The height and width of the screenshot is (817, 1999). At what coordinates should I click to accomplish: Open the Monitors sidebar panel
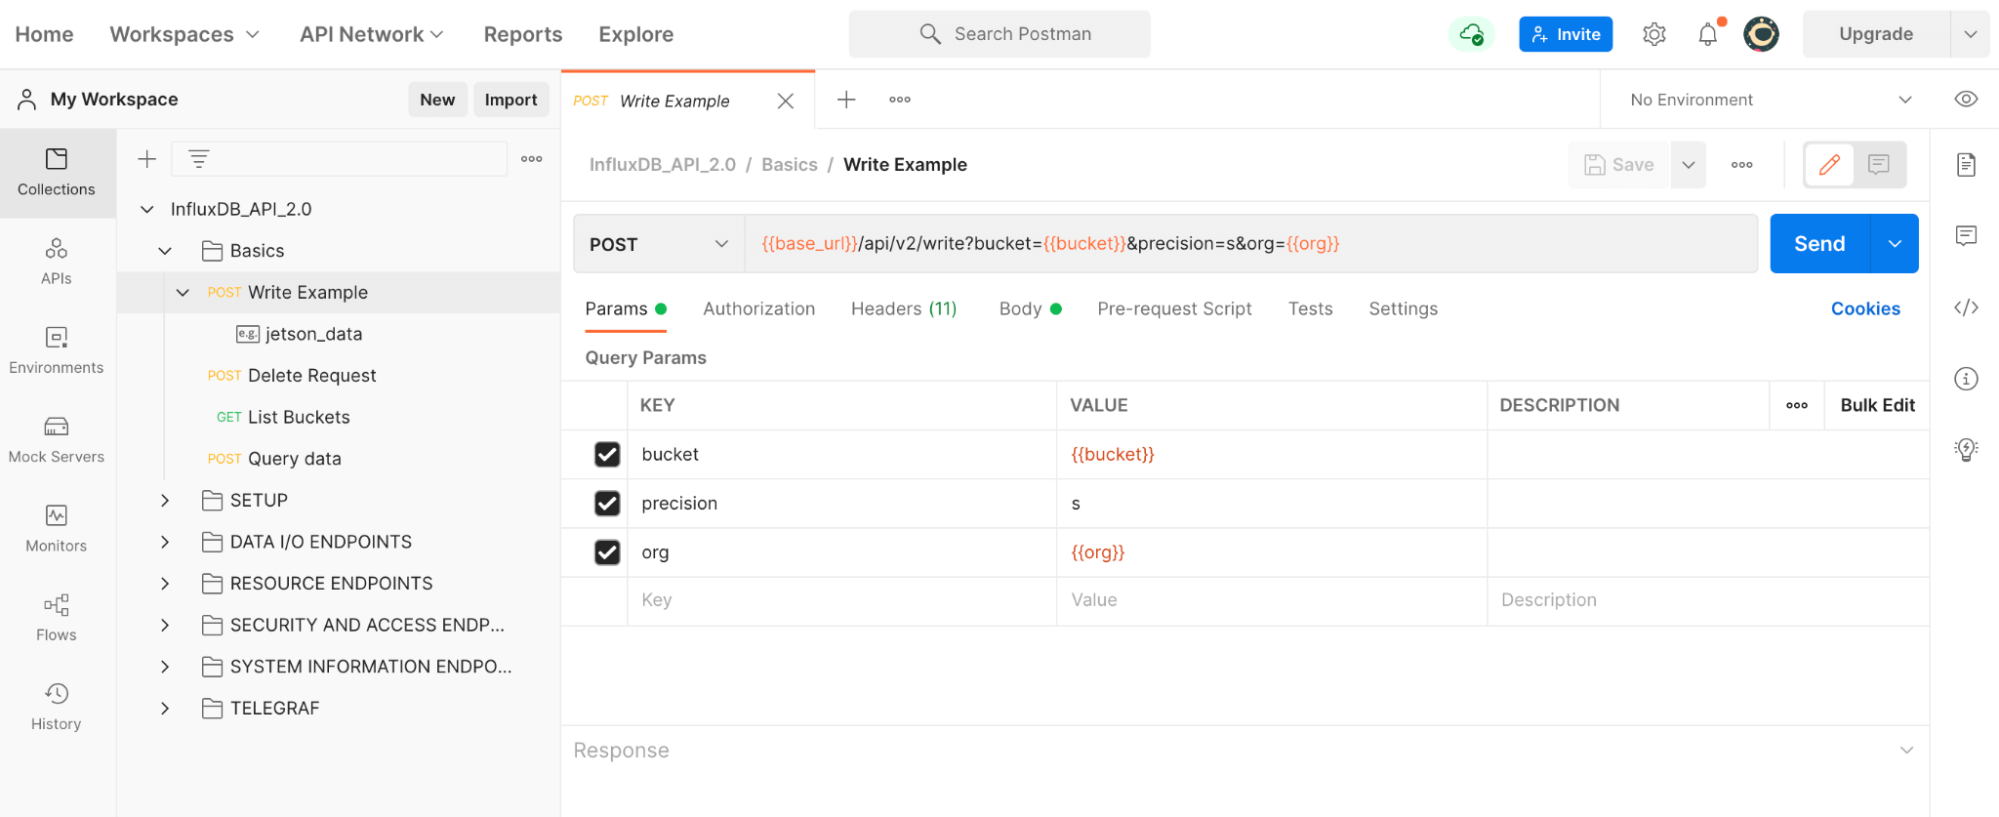57,529
